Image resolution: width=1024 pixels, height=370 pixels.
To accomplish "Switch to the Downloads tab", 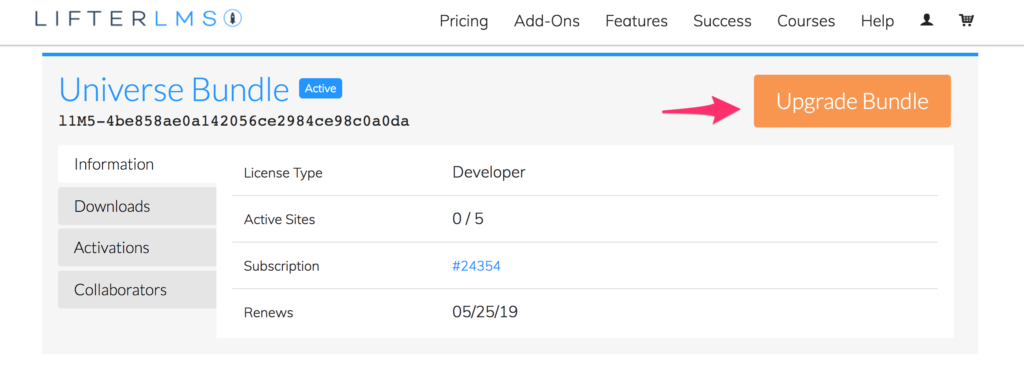I will [x=137, y=206].
